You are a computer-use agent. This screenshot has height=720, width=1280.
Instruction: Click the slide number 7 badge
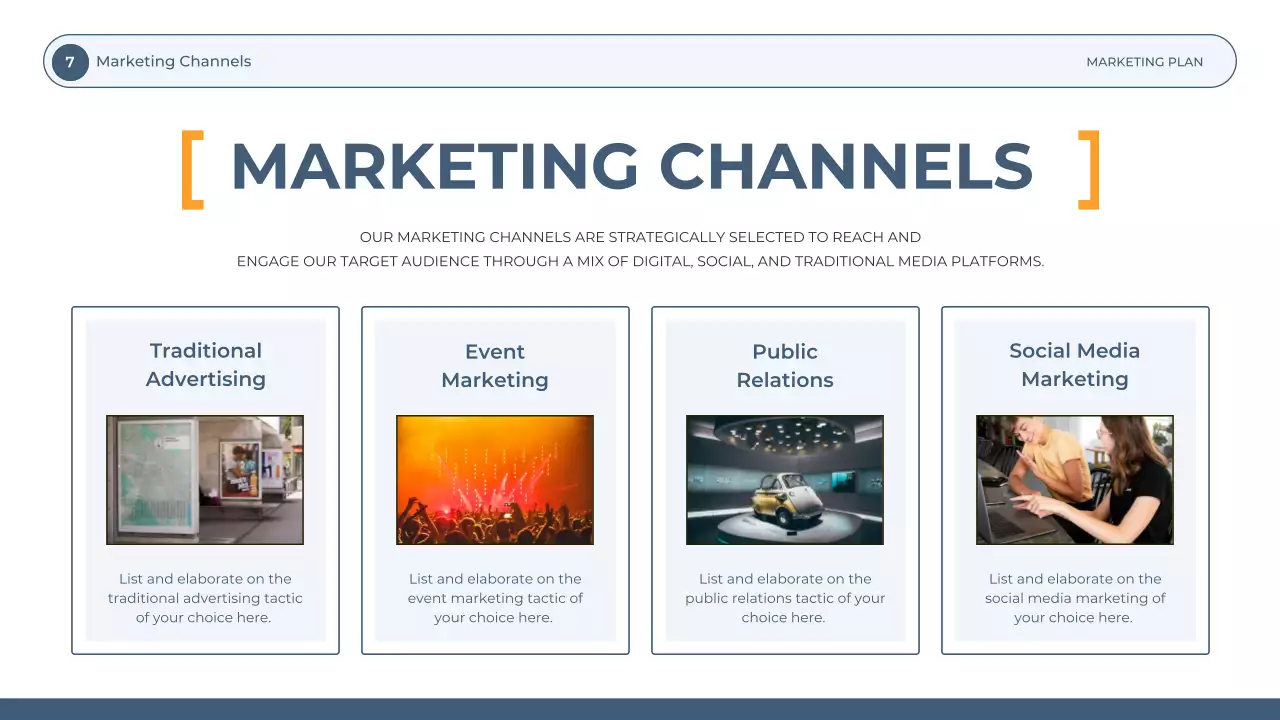tap(70, 61)
